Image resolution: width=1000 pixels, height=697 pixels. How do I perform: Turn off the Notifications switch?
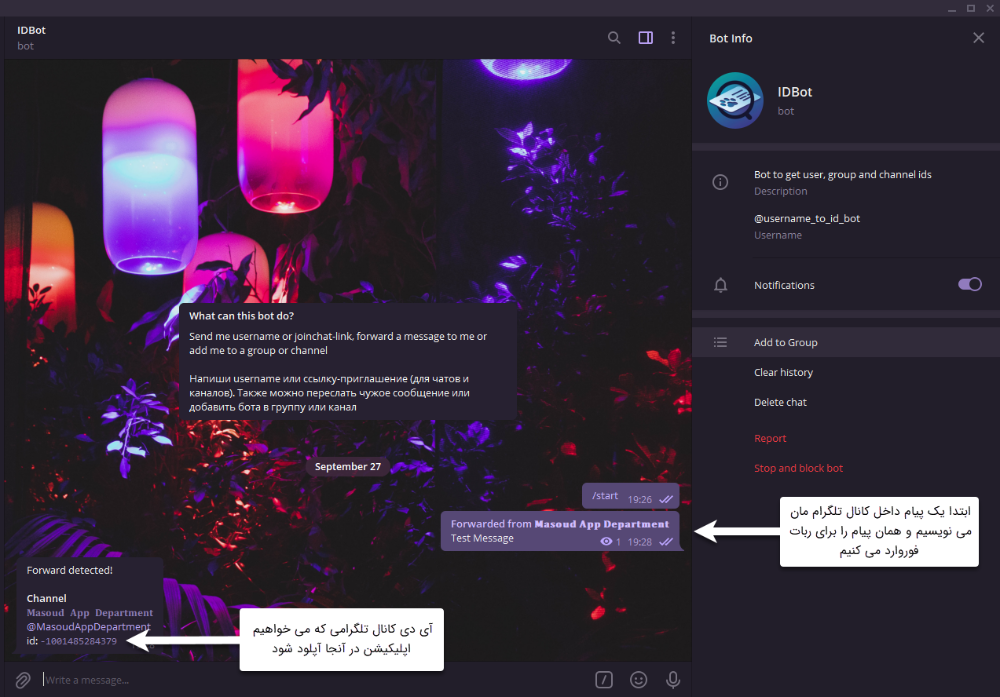click(x=969, y=284)
